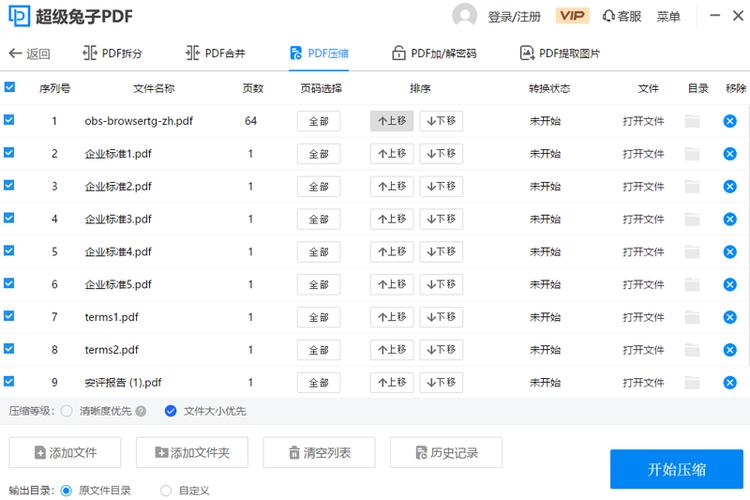The width and height of the screenshot is (750, 500).
Task: Uncheck 企业标准1.pdf row checkbox
Action: (9, 152)
